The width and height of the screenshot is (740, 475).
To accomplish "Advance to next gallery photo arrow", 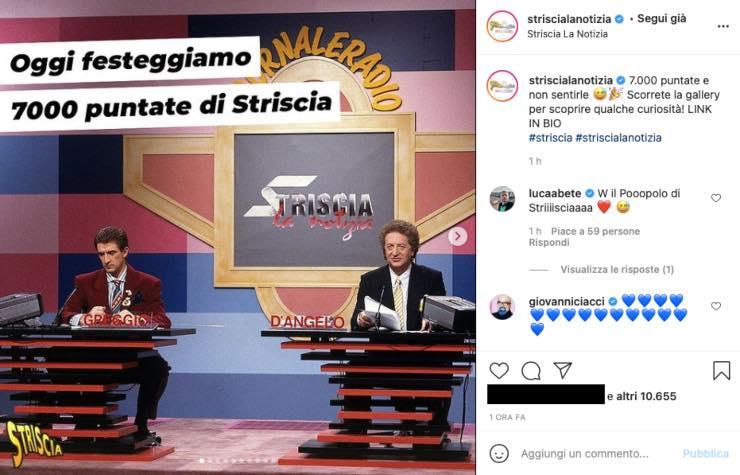I will (457, 236).
